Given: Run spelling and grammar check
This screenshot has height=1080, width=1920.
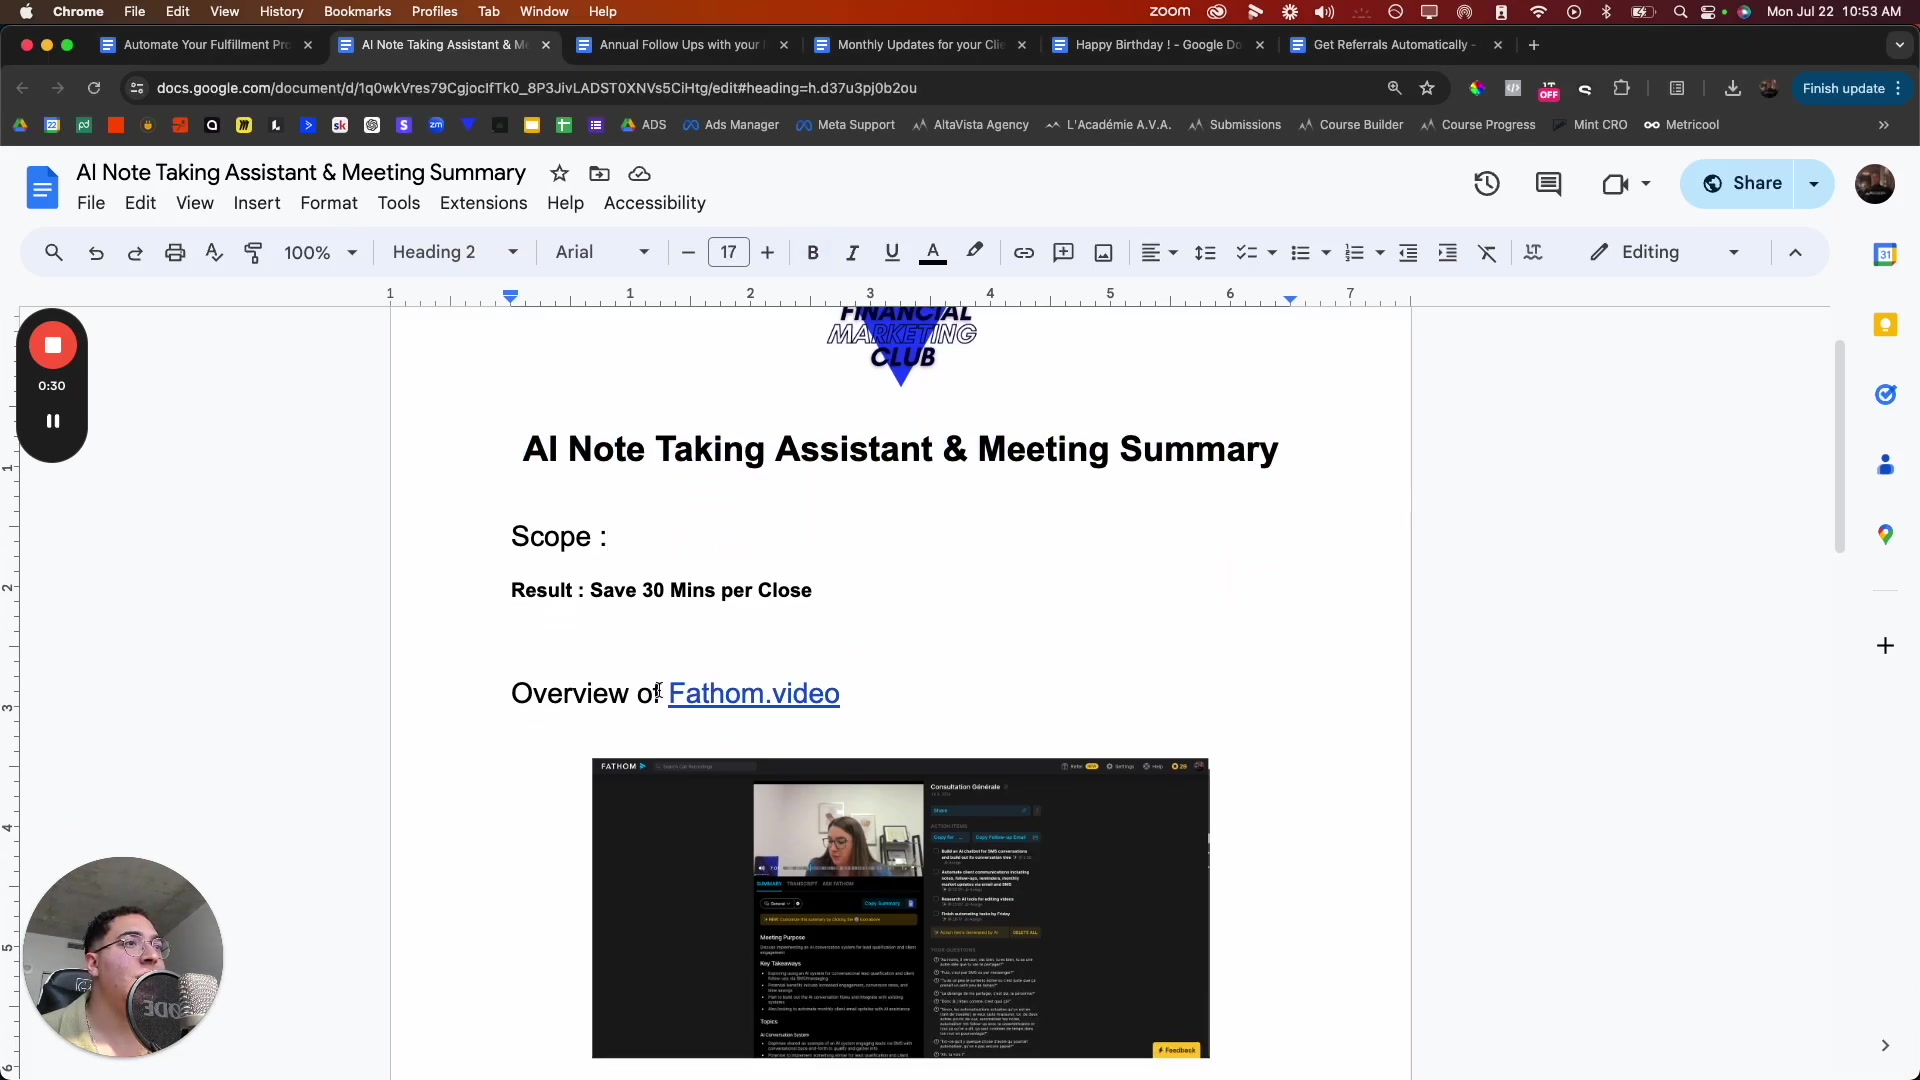Looking at the screenshot, I should (214, 253).
